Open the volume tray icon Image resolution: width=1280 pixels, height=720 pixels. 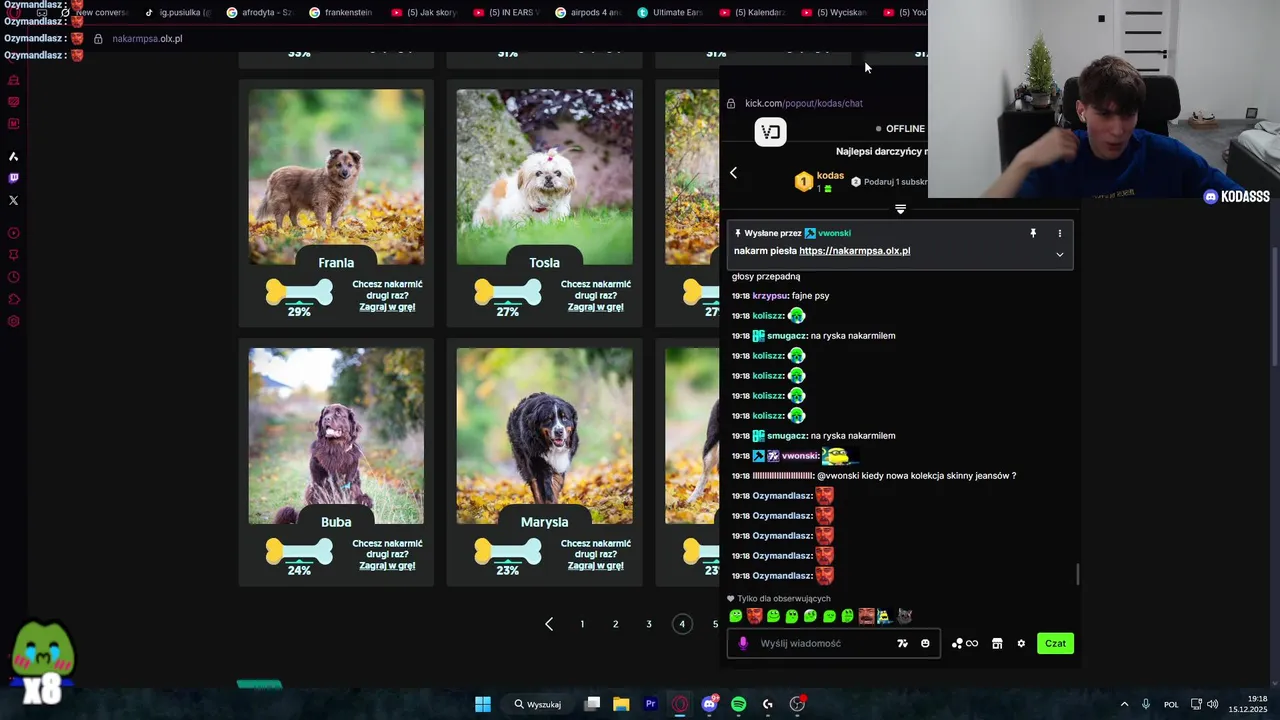coord(1212,704)
